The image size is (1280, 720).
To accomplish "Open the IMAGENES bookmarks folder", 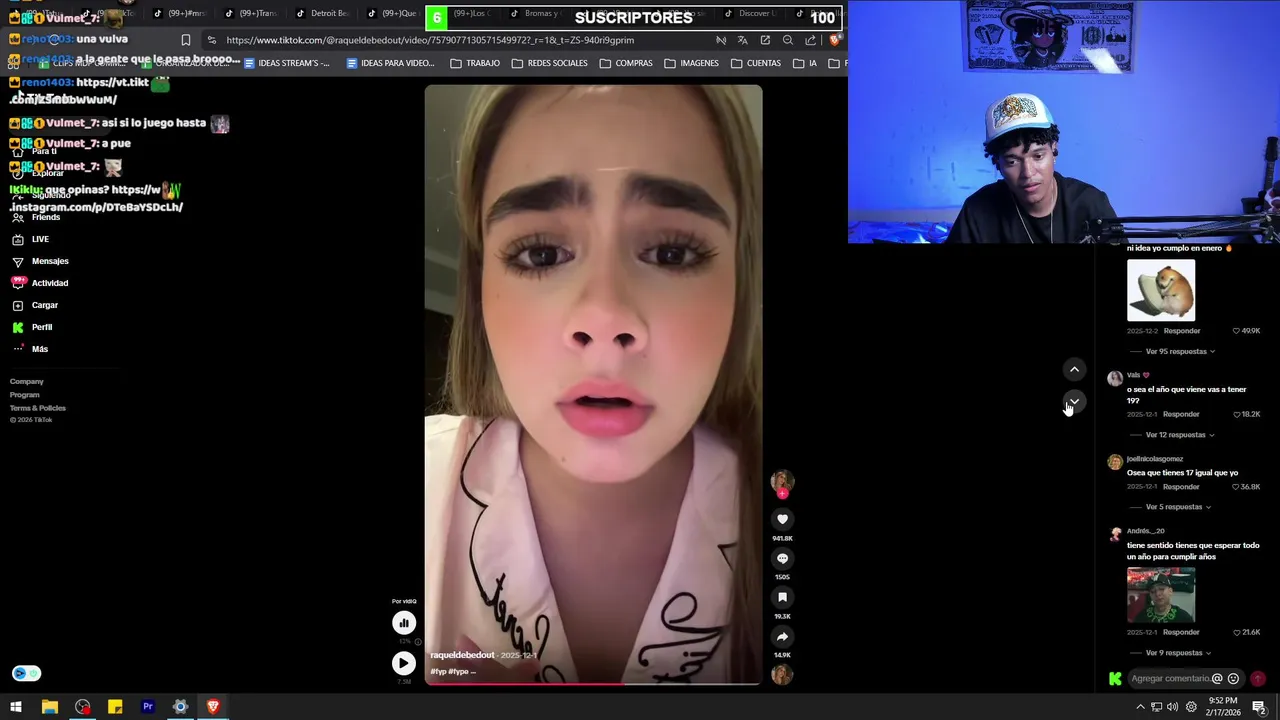I will [x=691, y=63].
